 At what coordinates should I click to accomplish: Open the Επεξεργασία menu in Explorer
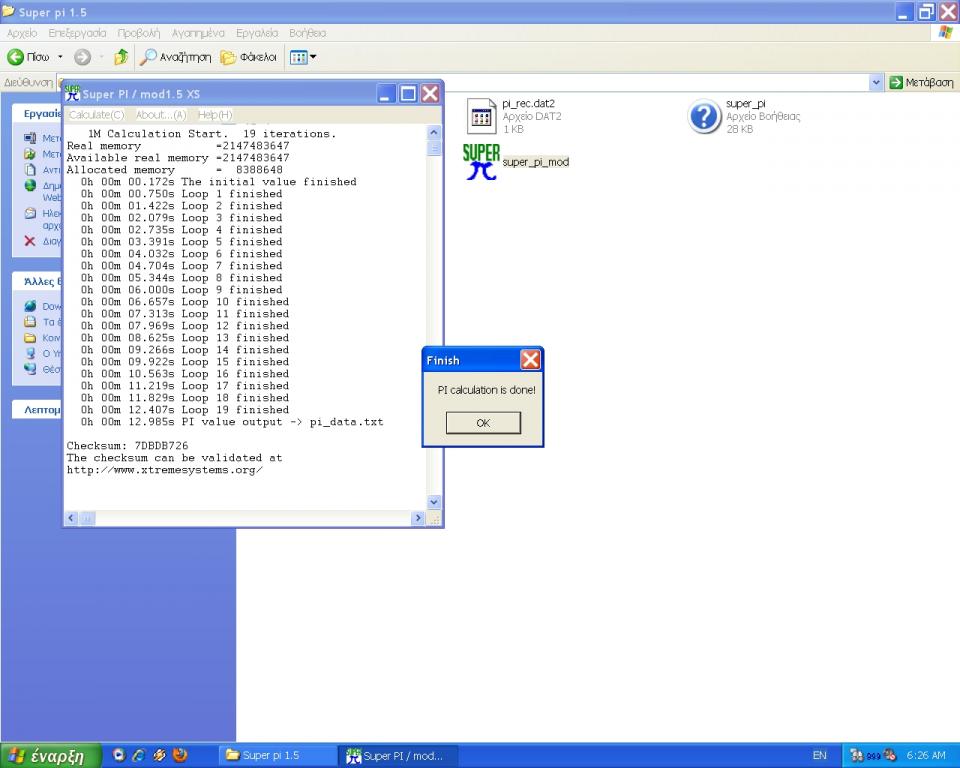click(77, 33)
